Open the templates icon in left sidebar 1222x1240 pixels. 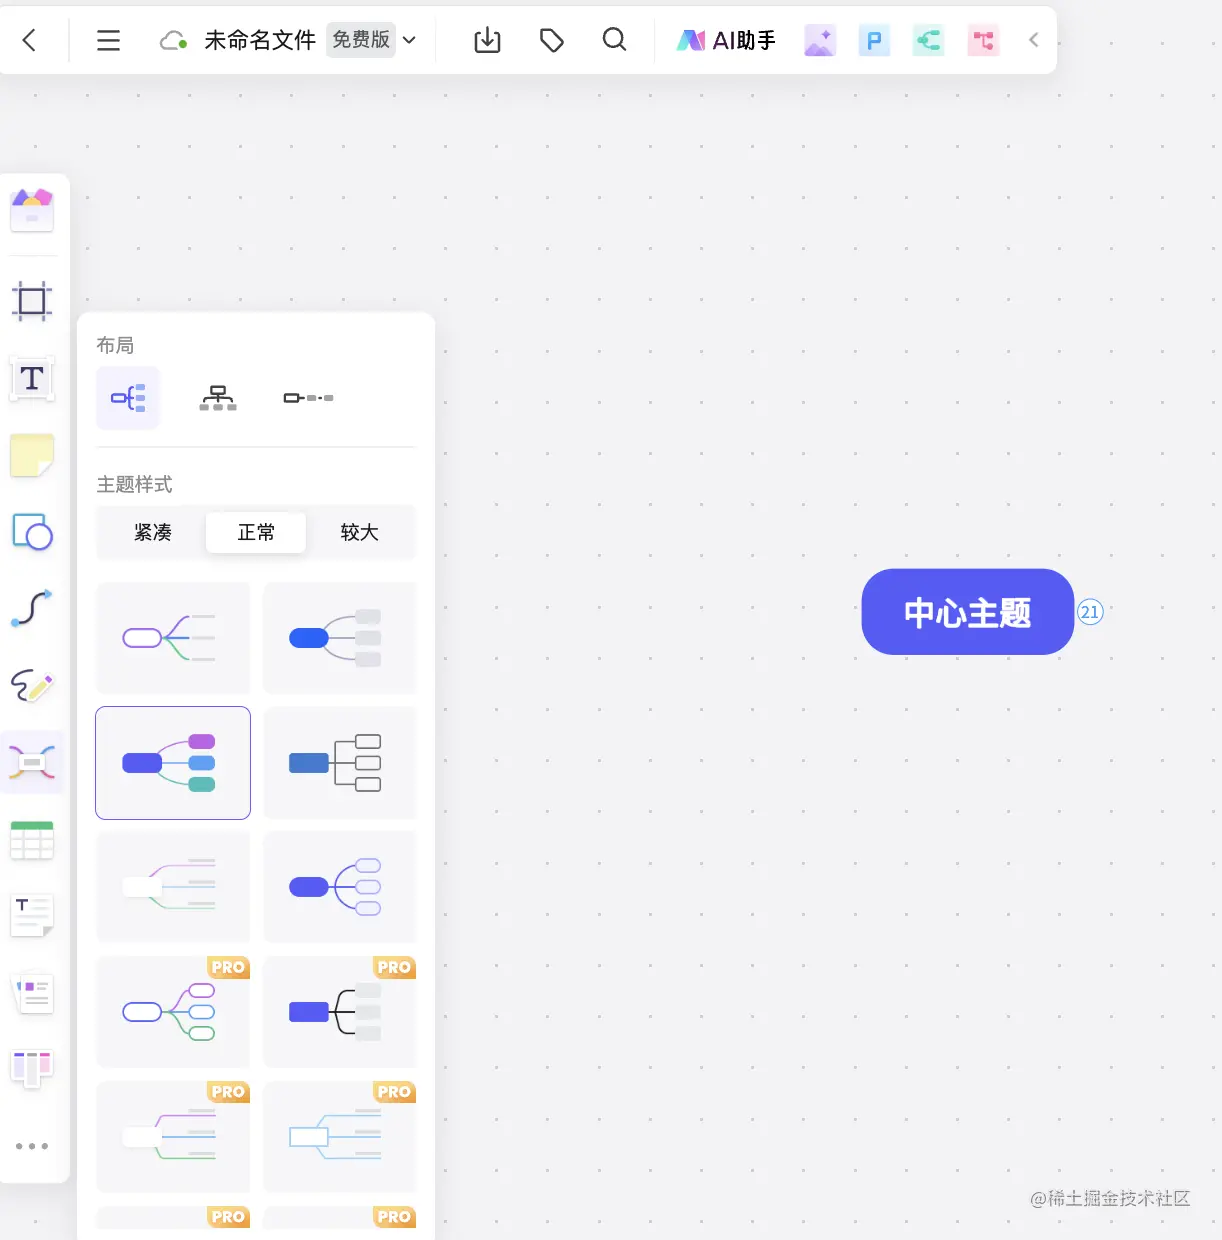[x=32, y=210]
